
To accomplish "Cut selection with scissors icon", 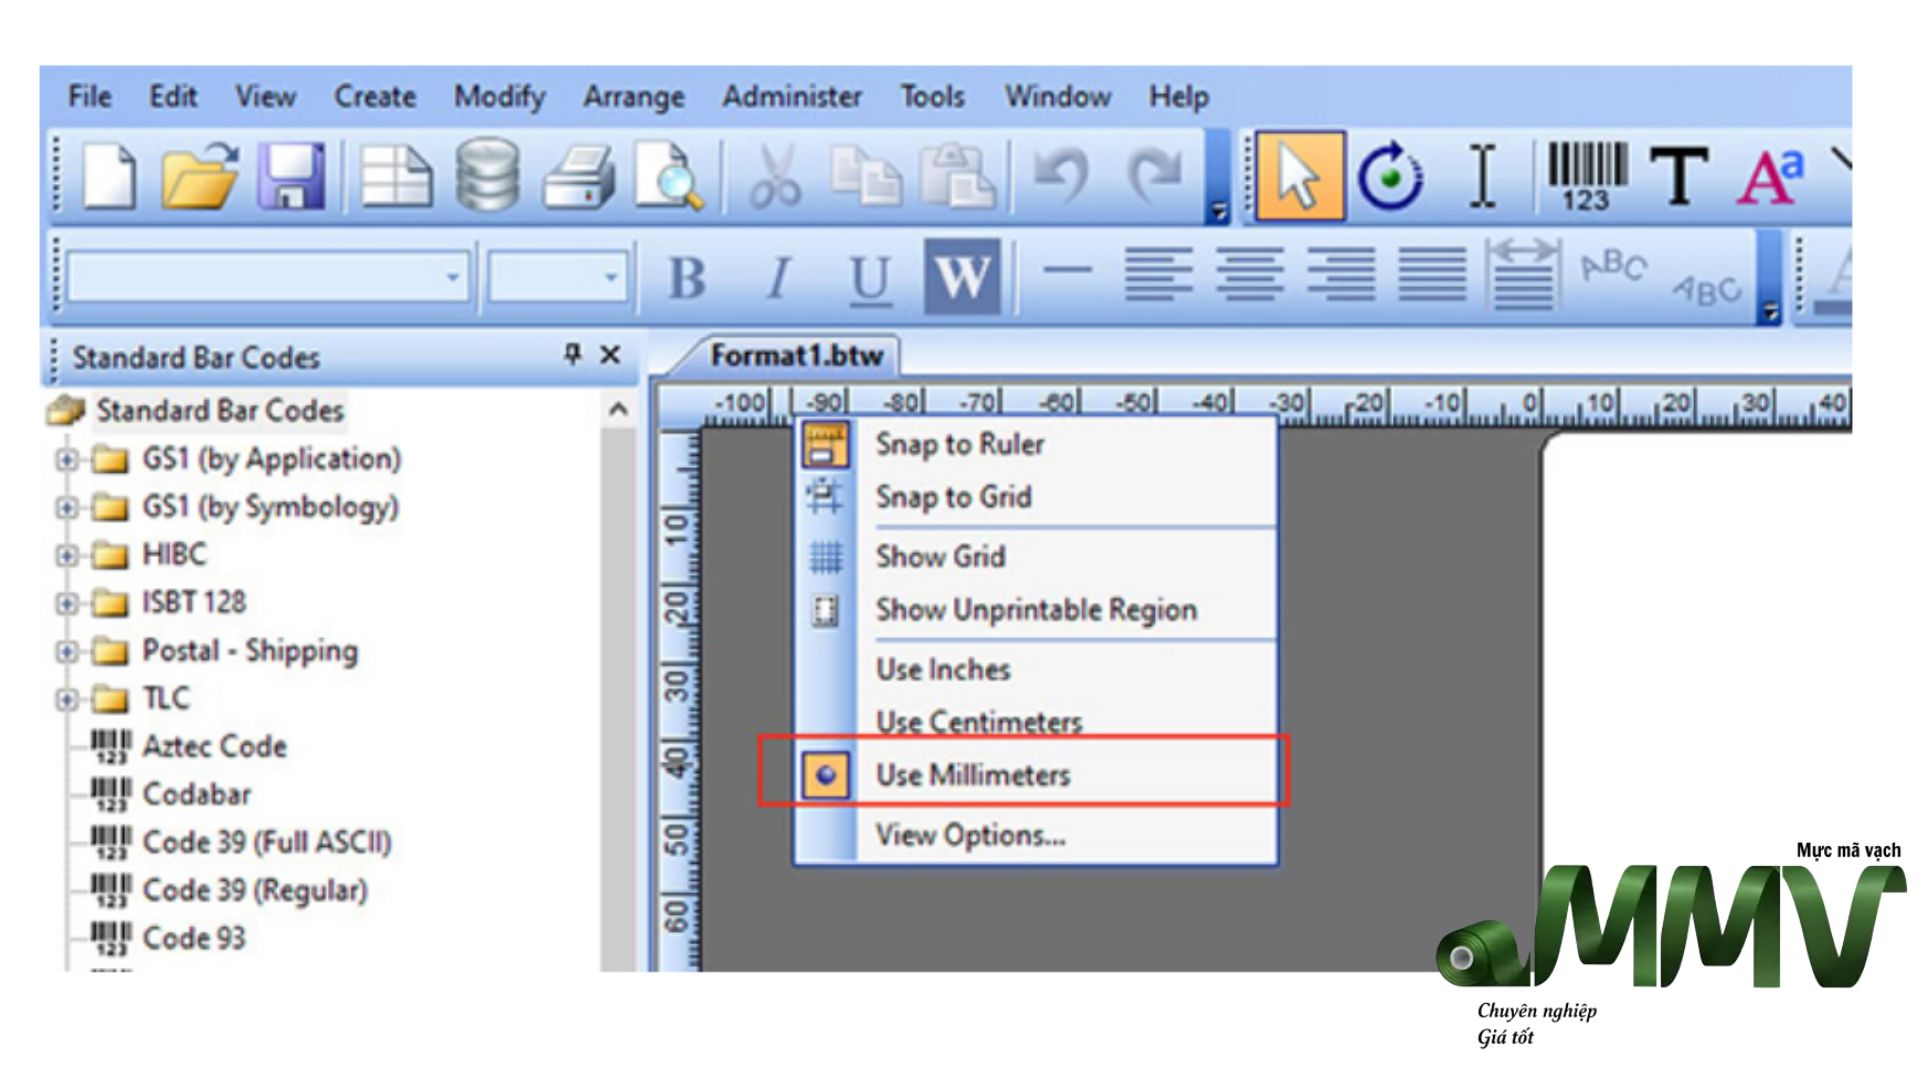I will tap(775, 176).
